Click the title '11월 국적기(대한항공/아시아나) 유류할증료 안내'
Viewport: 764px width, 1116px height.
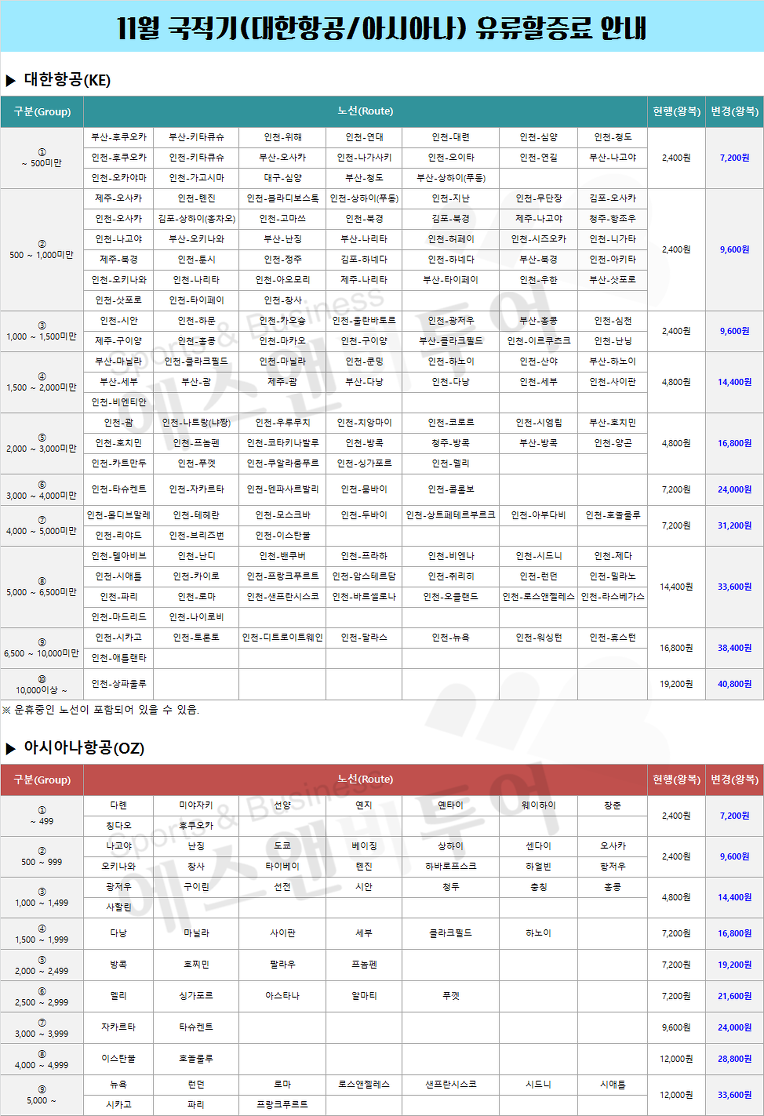[382, 28]
